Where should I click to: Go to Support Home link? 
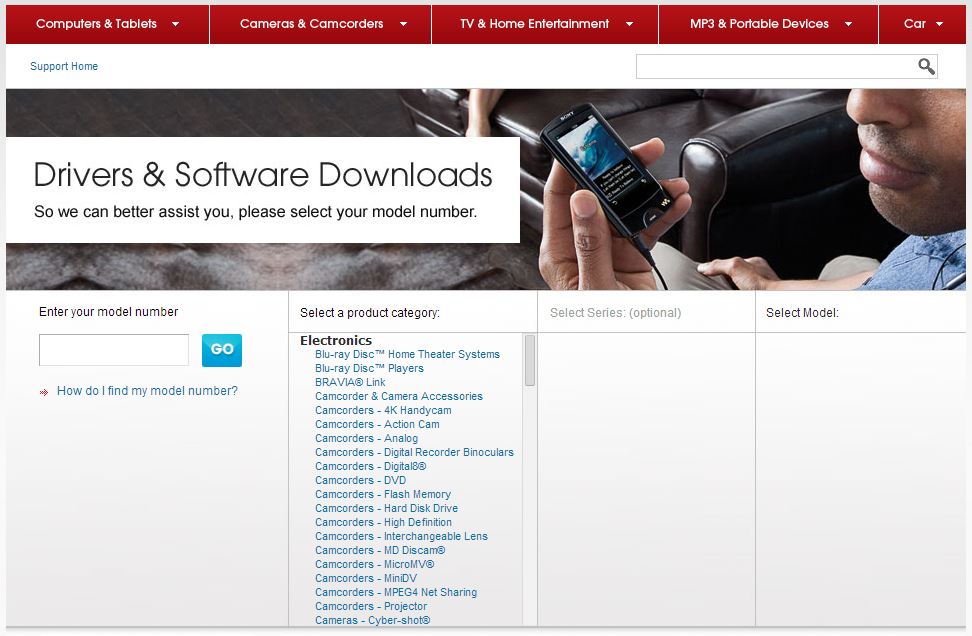click(64, 66)
